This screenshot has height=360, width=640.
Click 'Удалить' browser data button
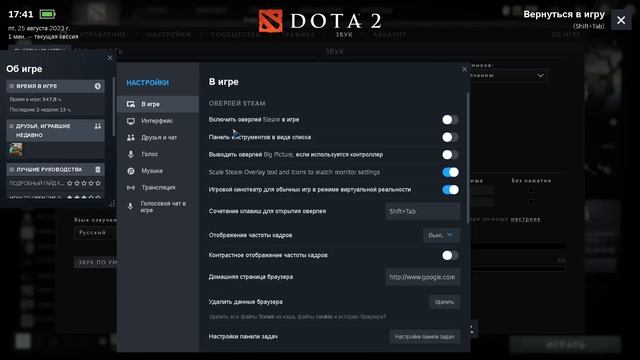(x=444, y=302)
